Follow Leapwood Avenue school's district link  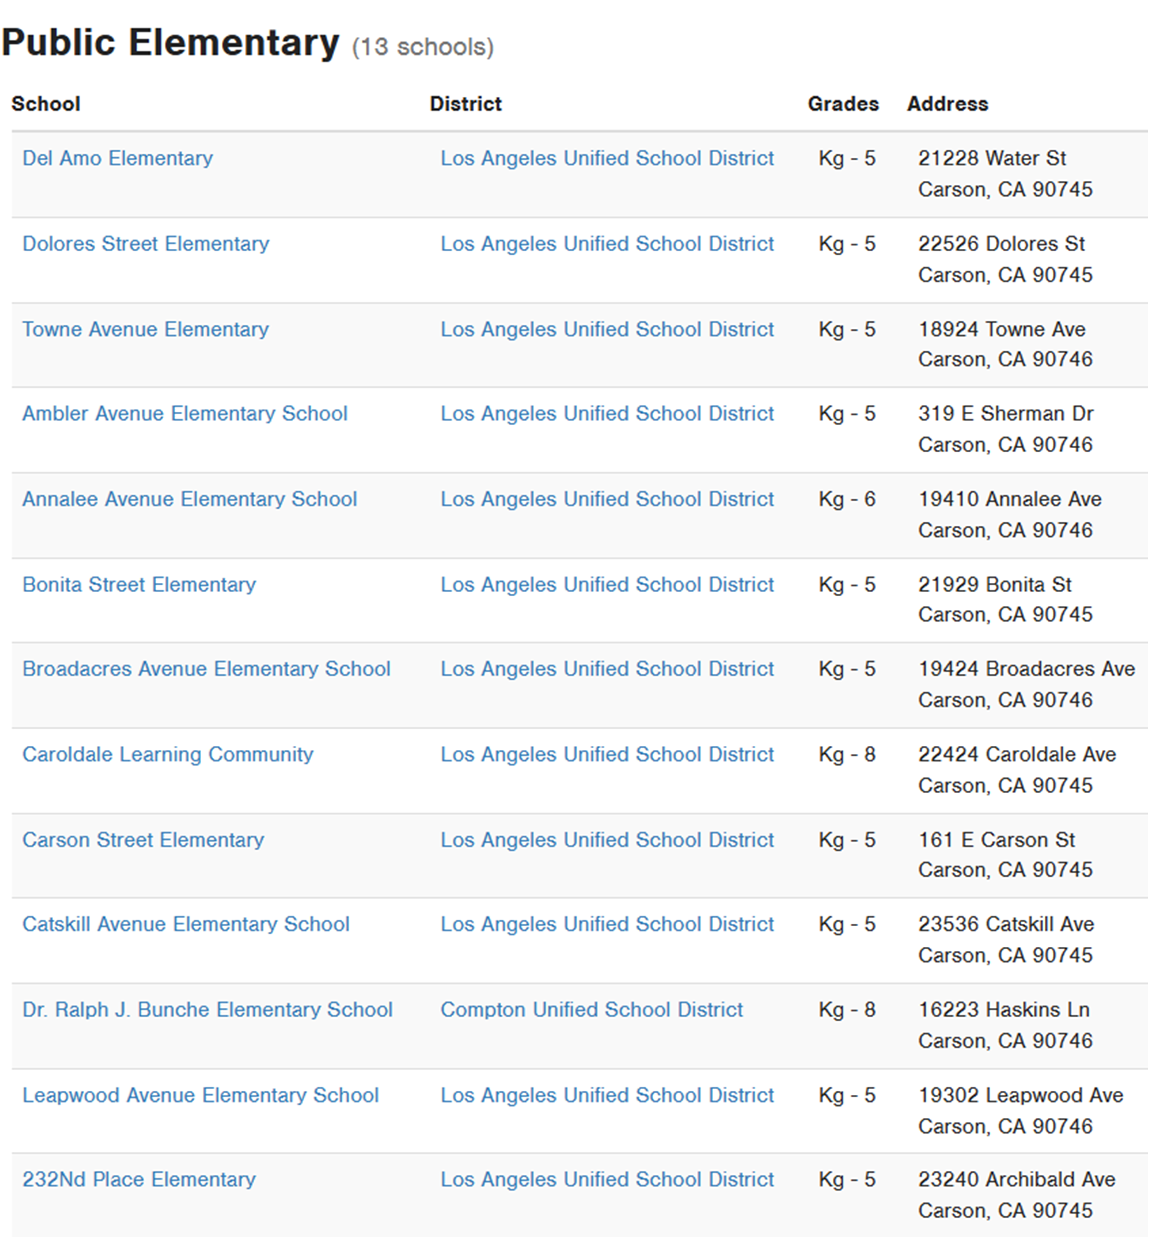608,1095
